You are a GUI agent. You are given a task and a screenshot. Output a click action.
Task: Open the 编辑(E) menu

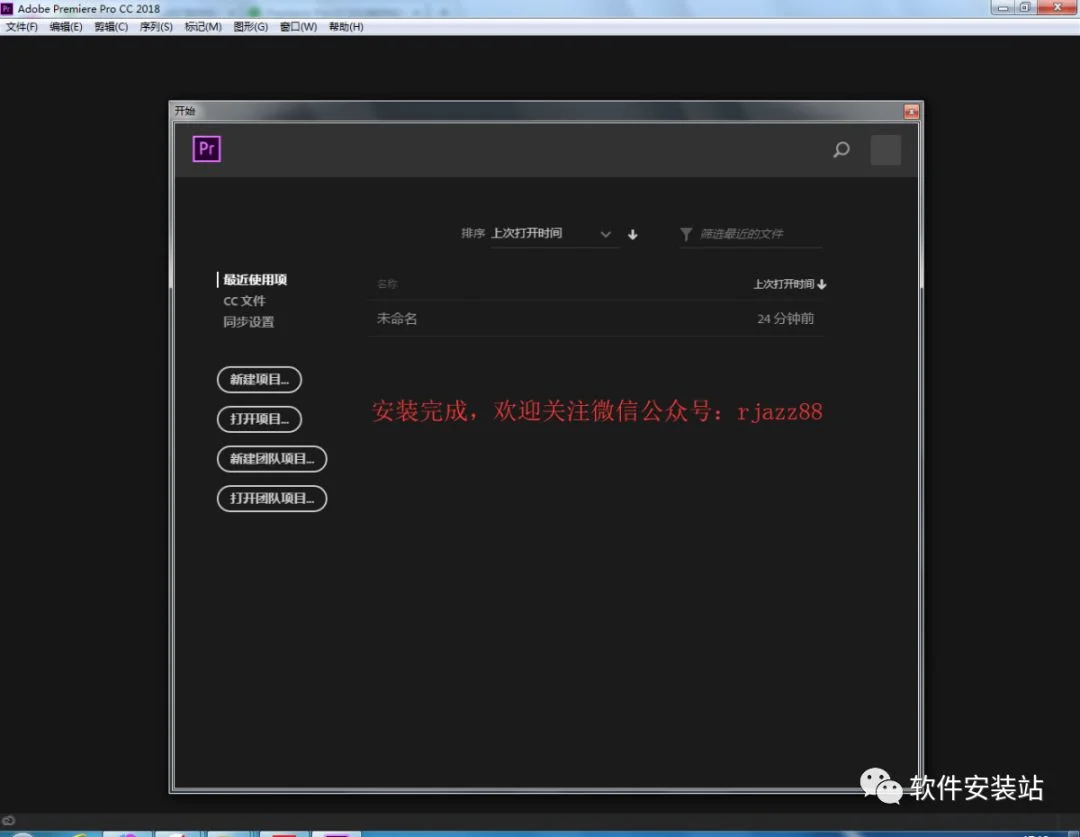tap(66, 27)
